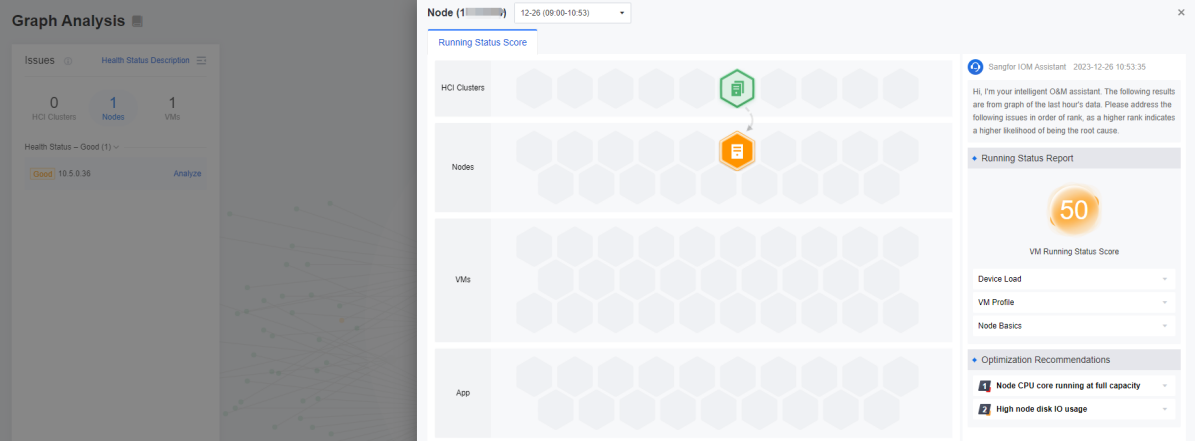
Task: Click the Issues info icon
Action: click(x=68, y=61)
